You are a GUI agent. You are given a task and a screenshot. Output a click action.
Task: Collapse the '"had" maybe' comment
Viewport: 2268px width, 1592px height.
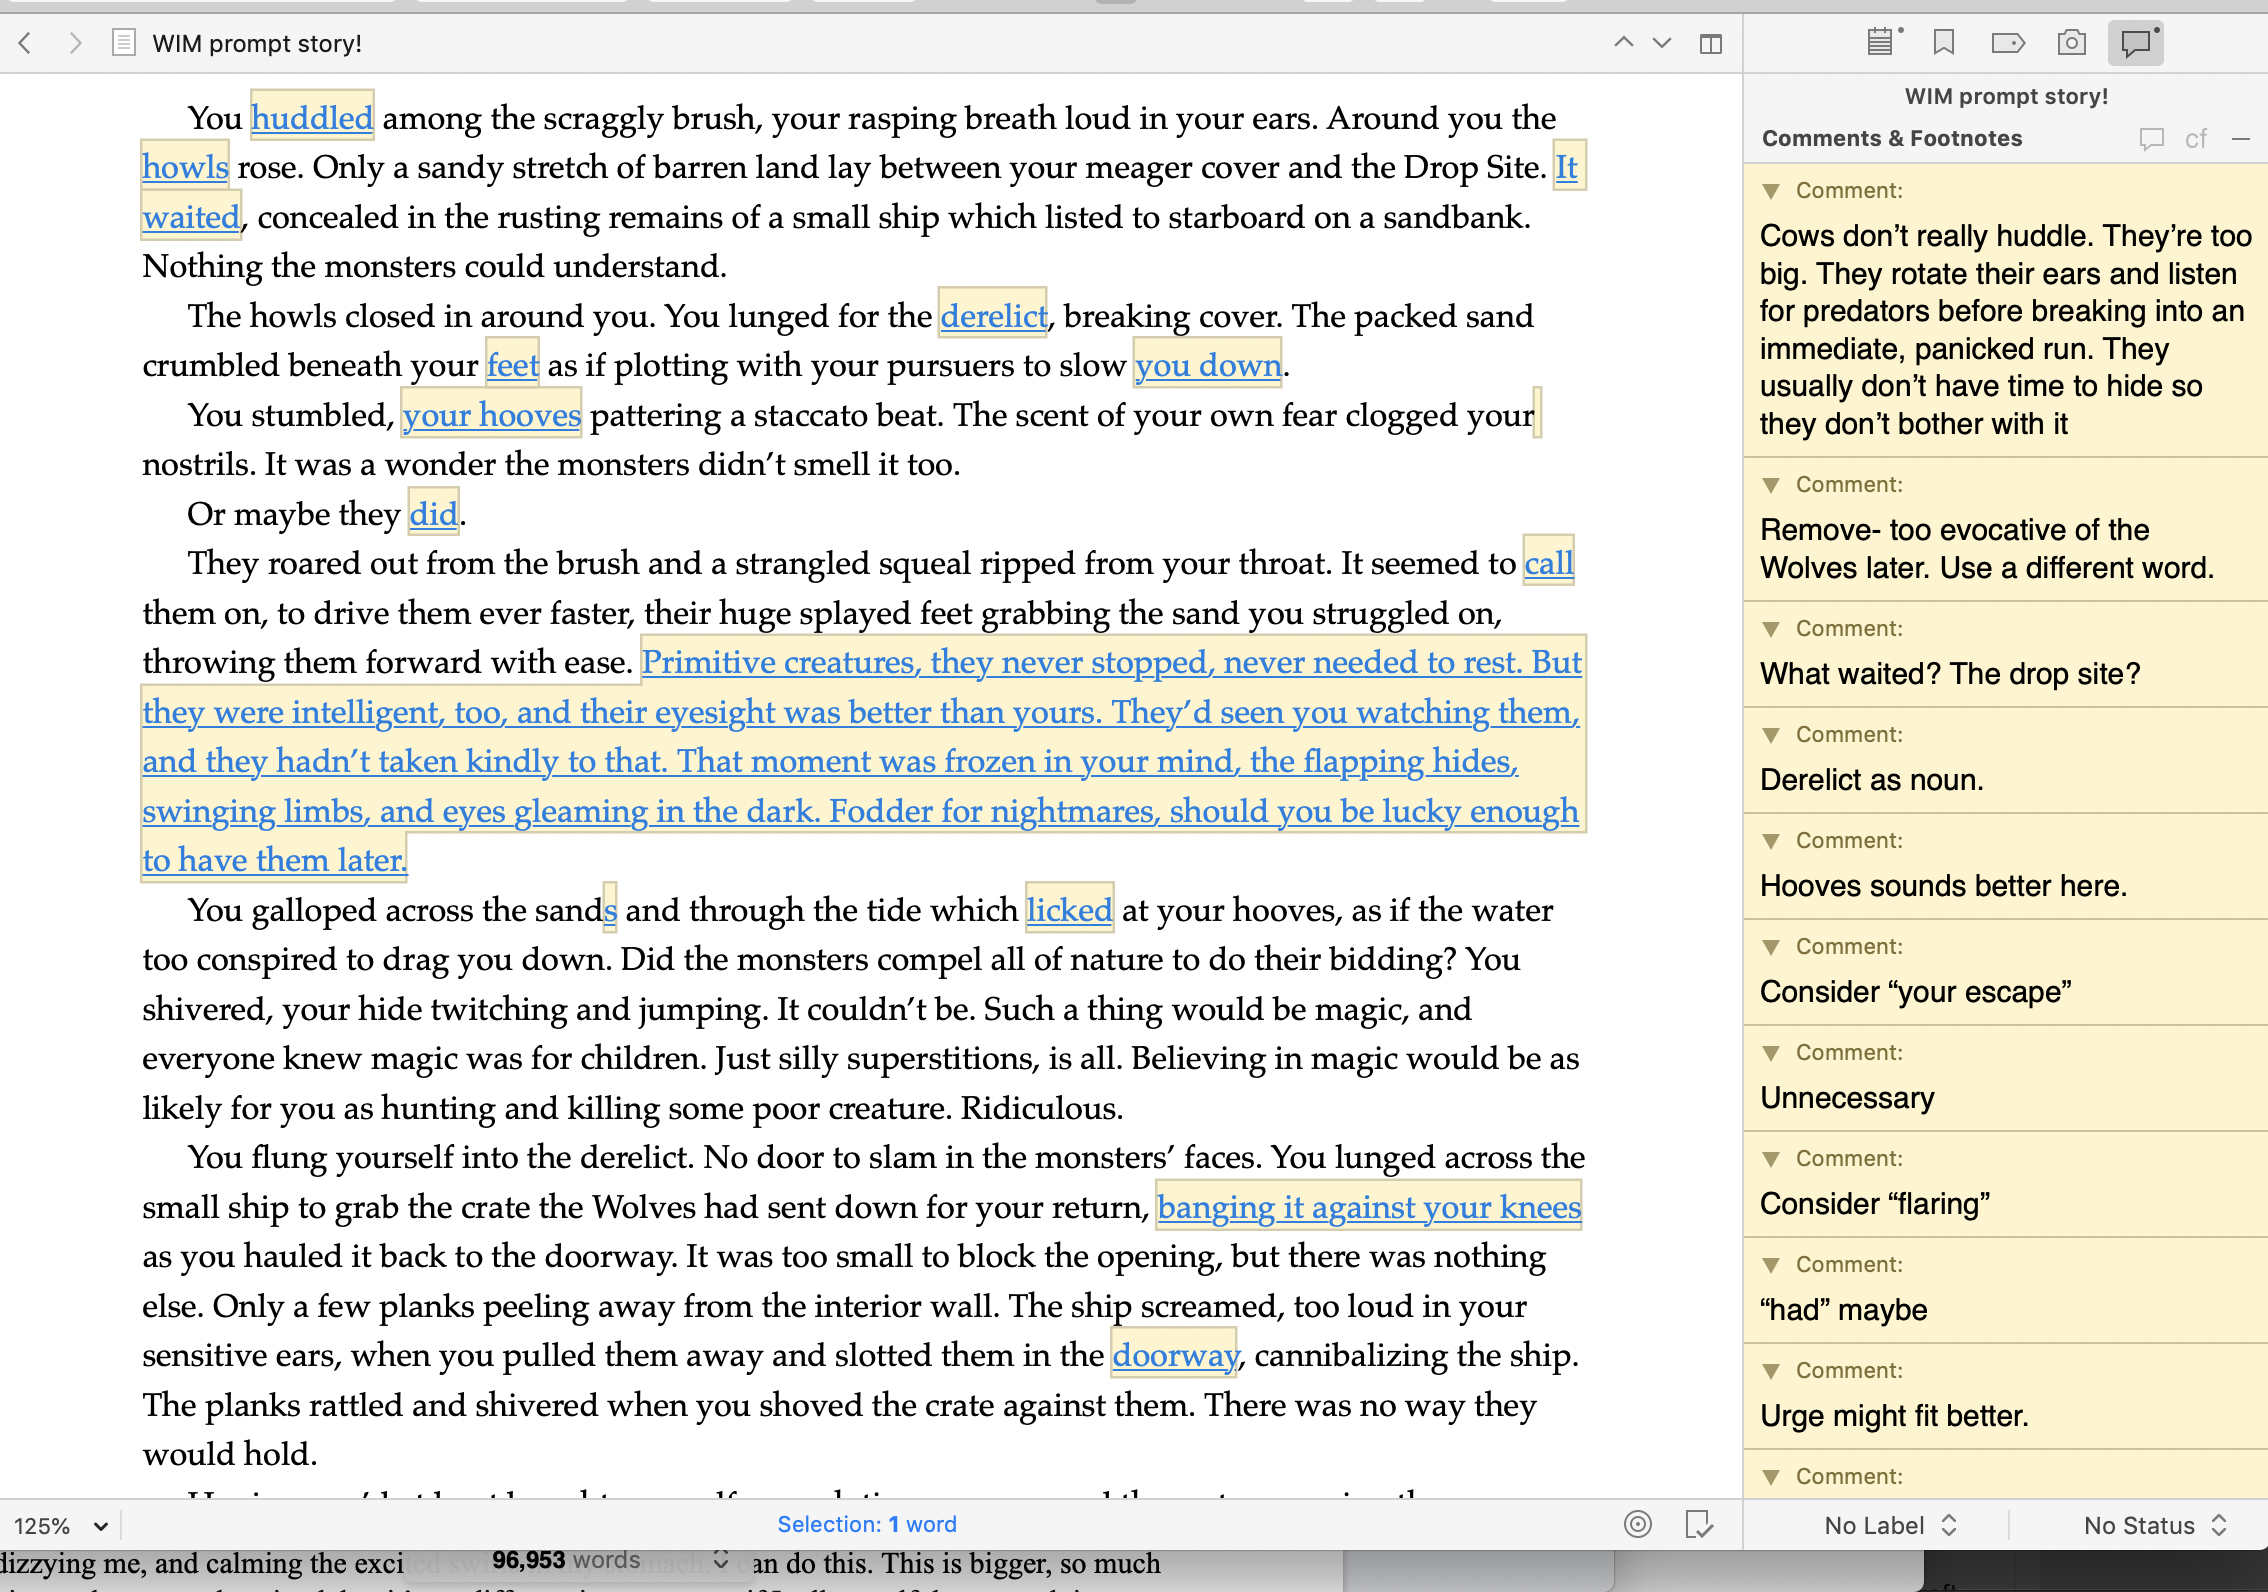(x=1771, y=1265)
